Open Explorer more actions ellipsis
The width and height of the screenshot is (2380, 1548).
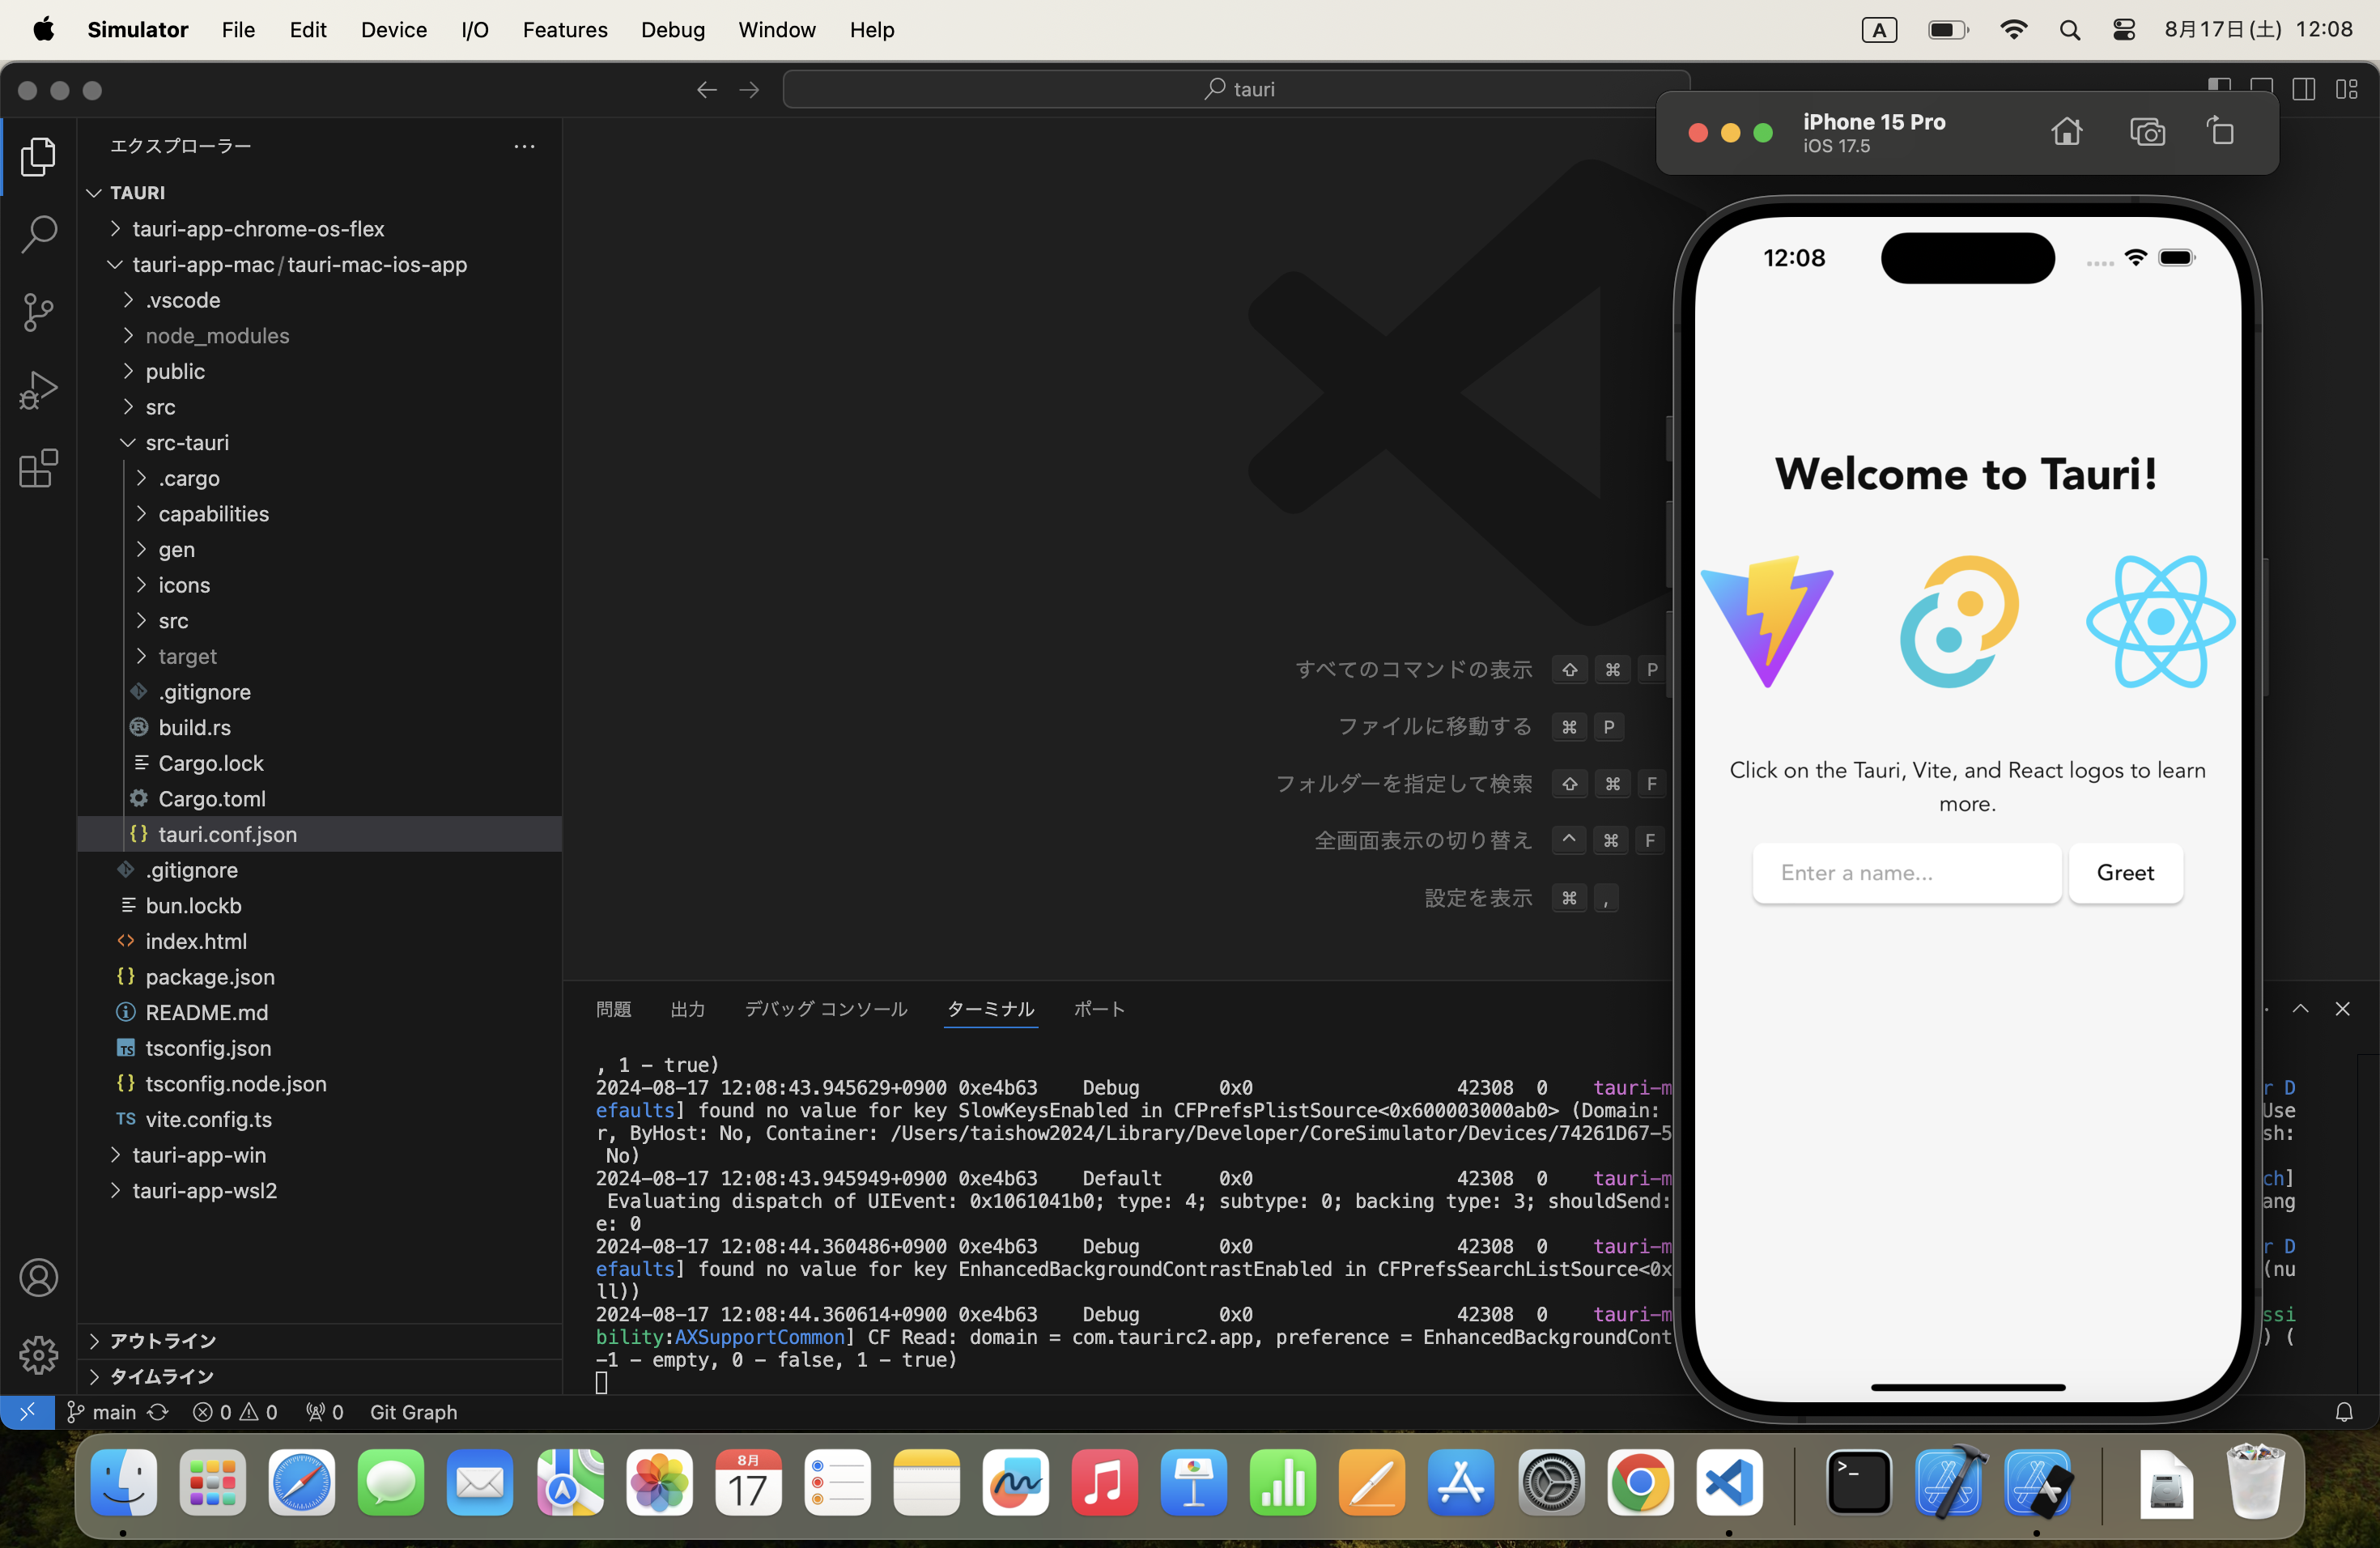[524, 146]
